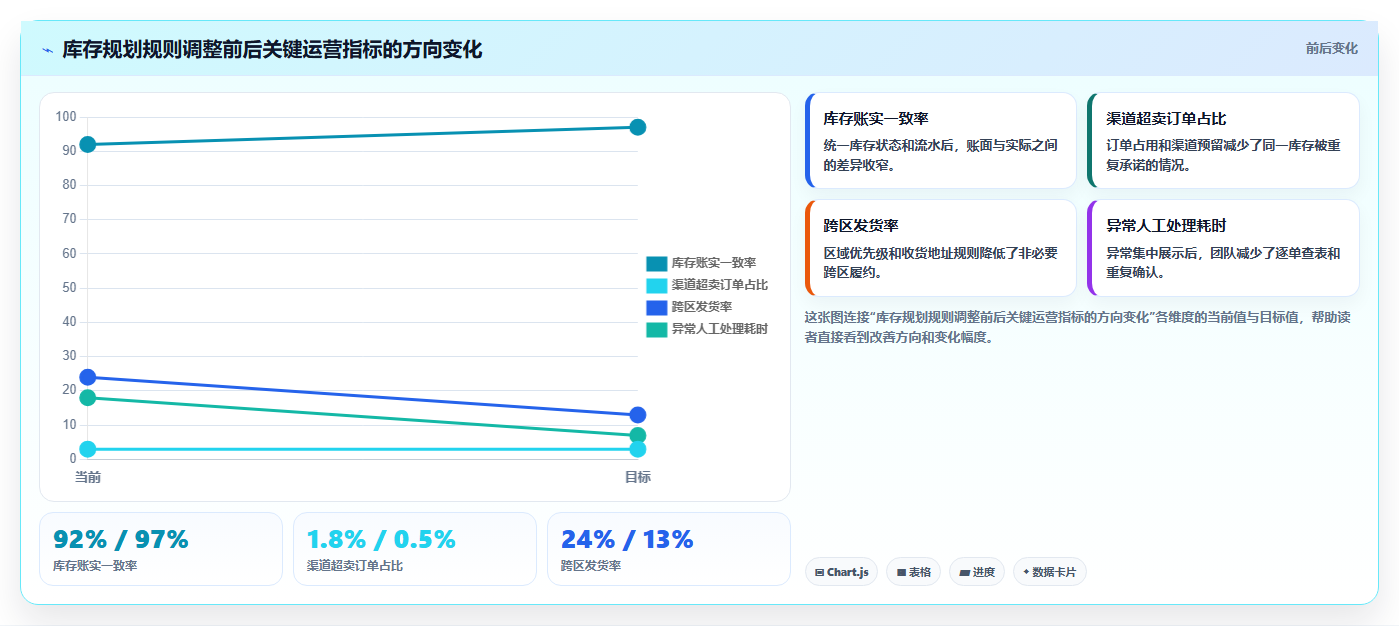Click the 数据卡片 tag
The image size is (1399, 626).
1050,572
